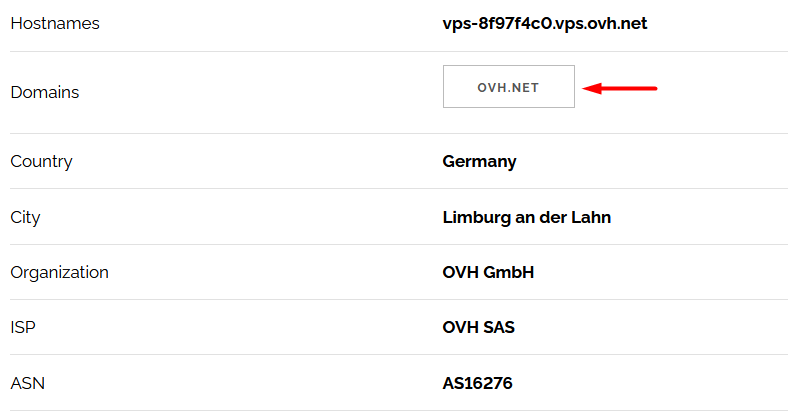Click the ISP label
The width and height of the screenshot is (788, 414).
coord(23,328)
